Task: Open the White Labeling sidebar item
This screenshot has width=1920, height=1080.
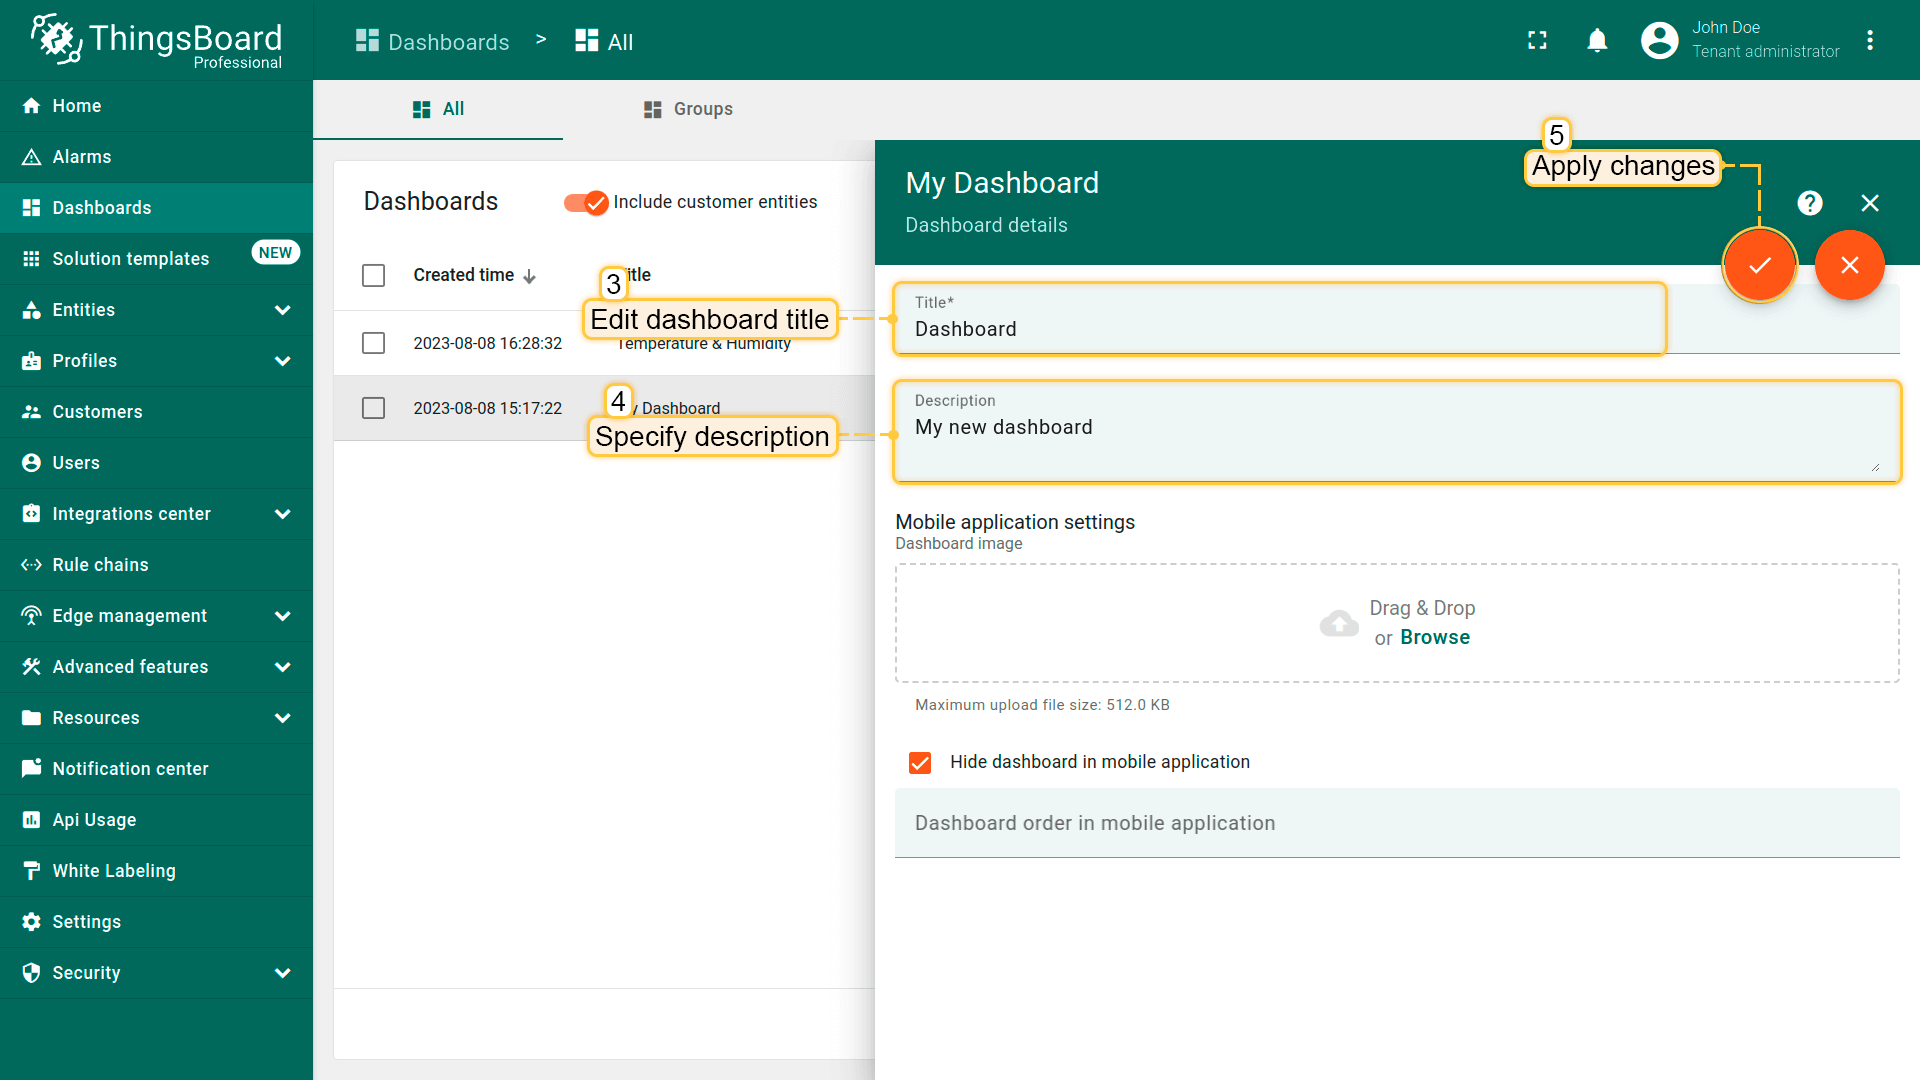Action: (x=113, y=871)
